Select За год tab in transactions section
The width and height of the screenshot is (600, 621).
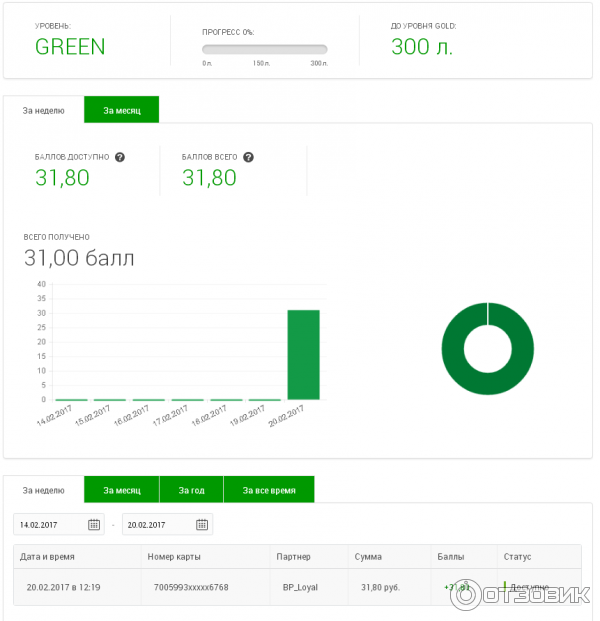pos(191,490)
